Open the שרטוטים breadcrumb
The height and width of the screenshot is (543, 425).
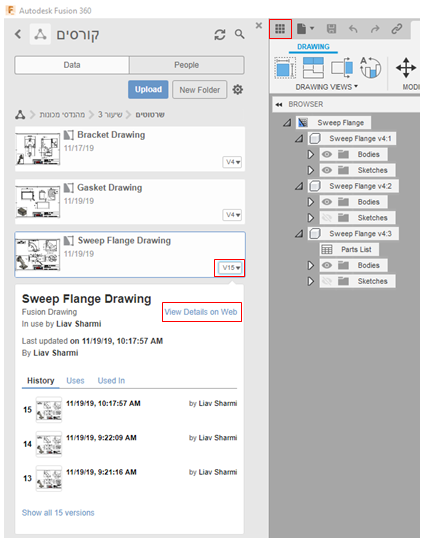[150, 115]
